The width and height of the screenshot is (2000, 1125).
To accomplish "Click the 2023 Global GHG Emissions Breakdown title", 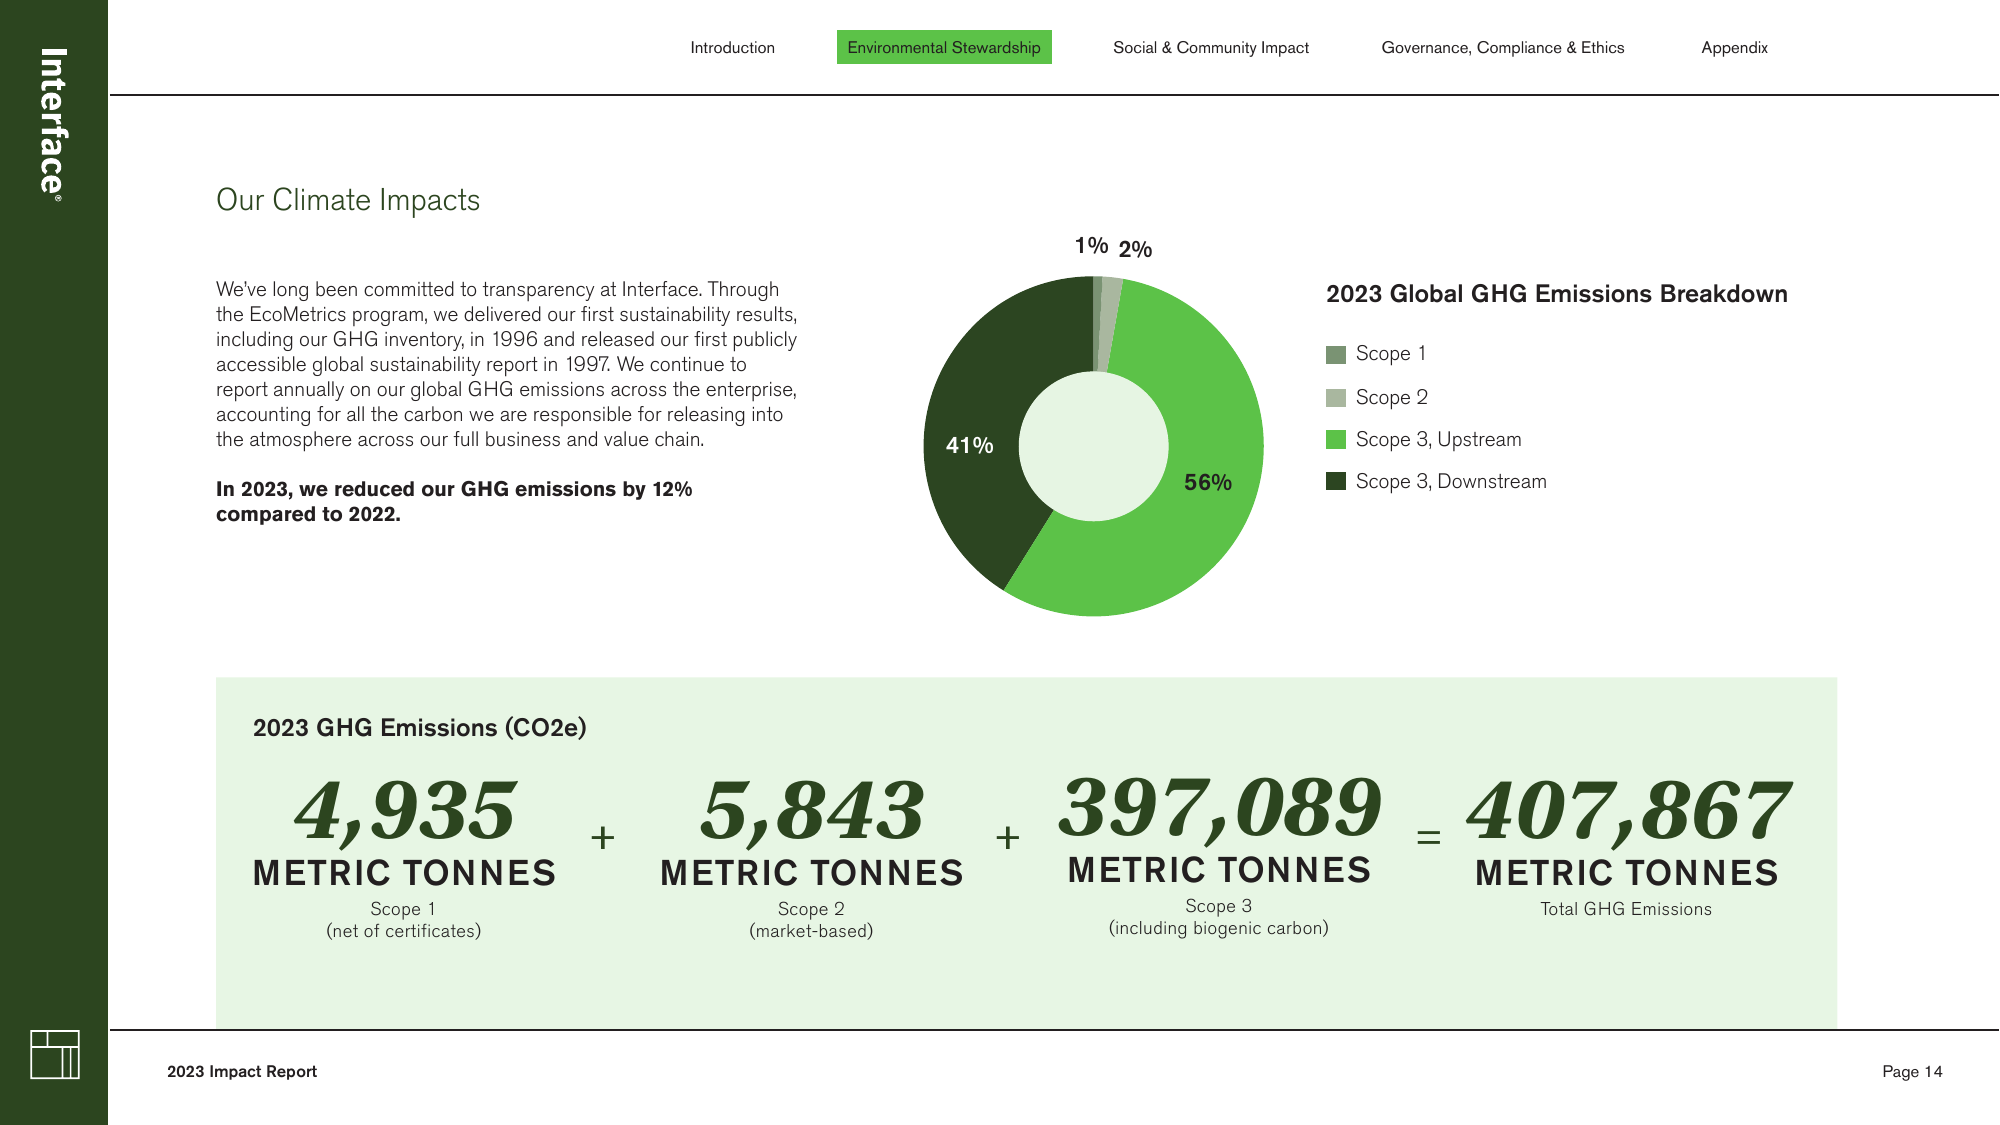I will 1557,294.
